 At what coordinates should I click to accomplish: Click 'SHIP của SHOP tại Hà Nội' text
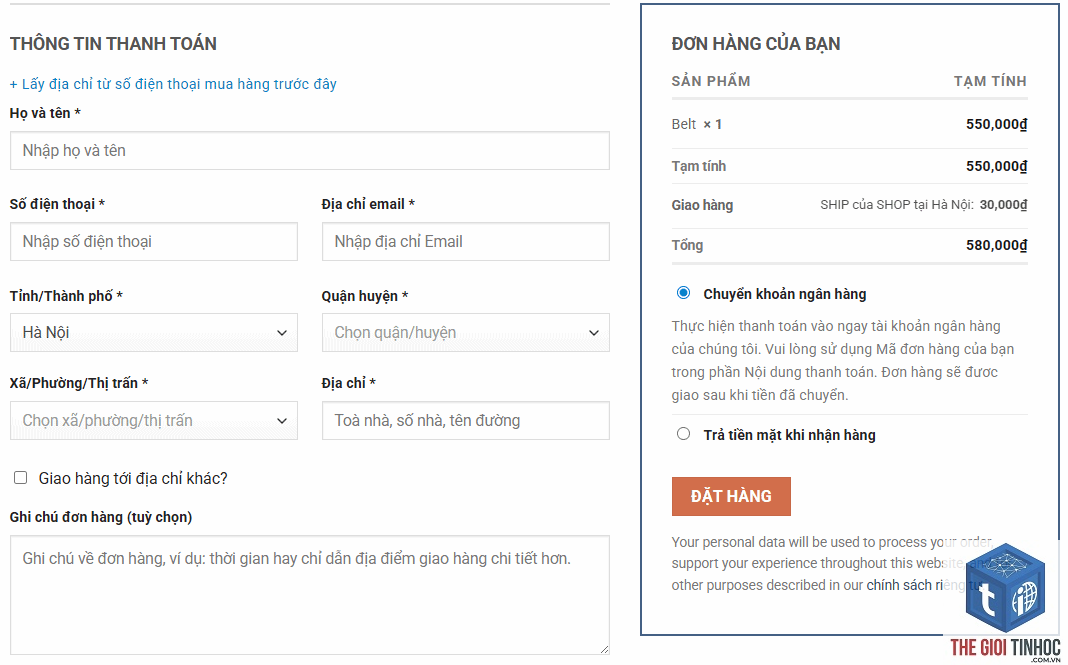(896, 204)
